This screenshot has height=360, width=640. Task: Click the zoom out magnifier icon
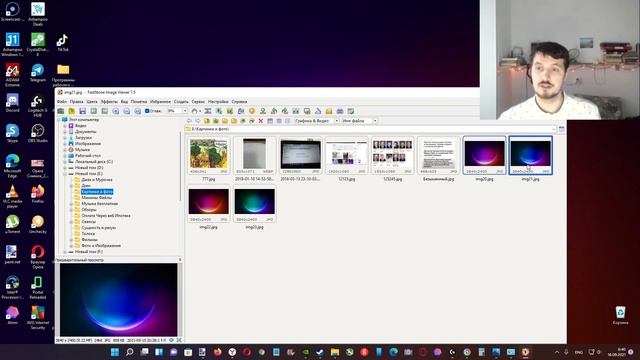(x=127, y=111)
